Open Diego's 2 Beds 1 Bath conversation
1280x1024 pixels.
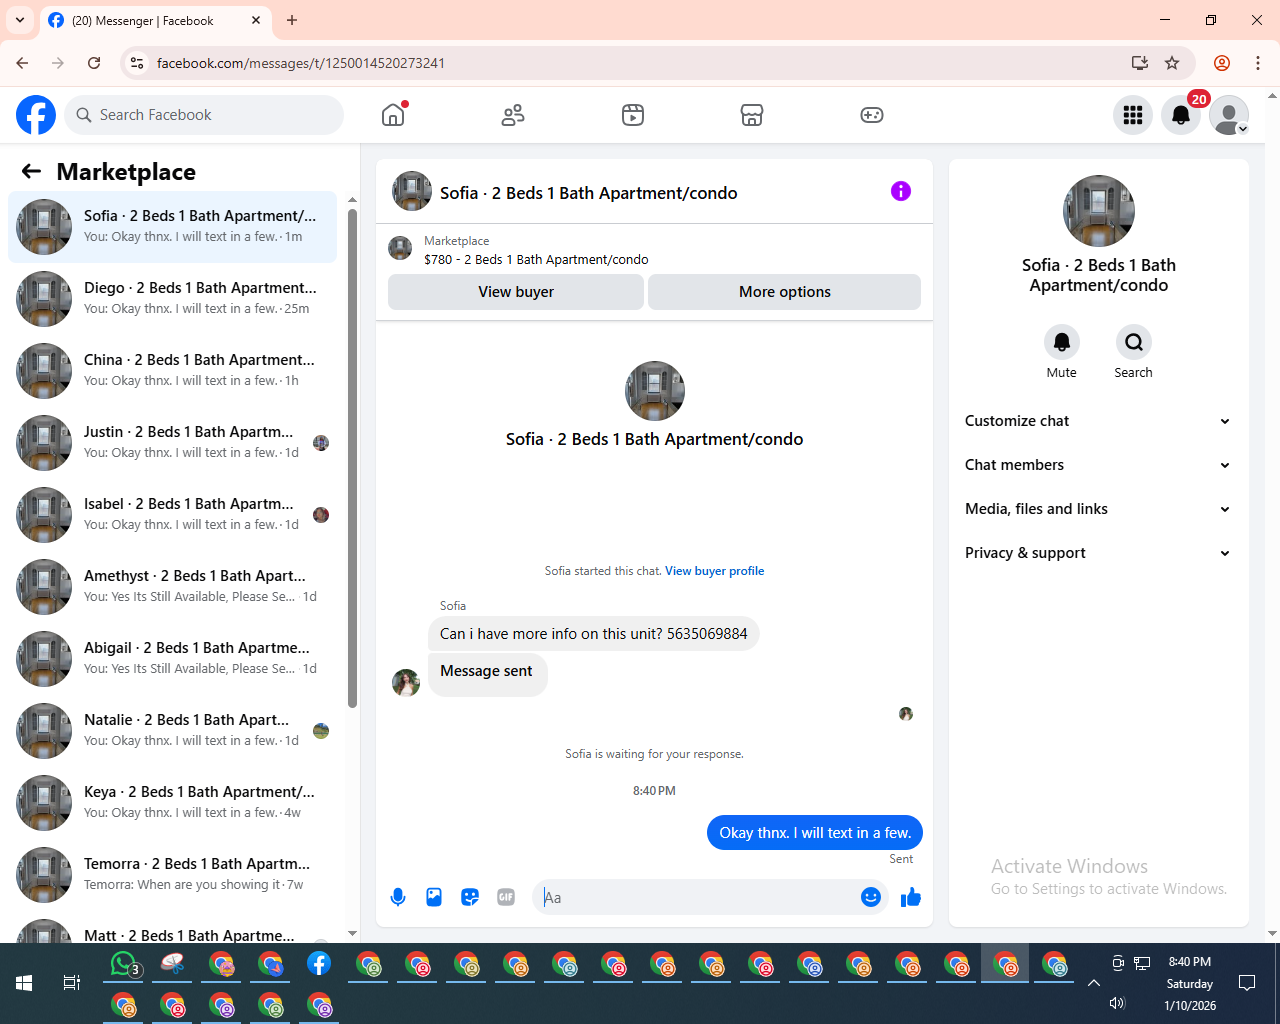pos(173,299)
